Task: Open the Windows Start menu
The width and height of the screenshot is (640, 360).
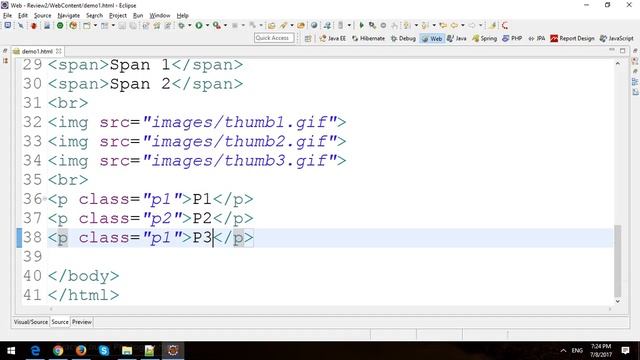Action: 11,351
